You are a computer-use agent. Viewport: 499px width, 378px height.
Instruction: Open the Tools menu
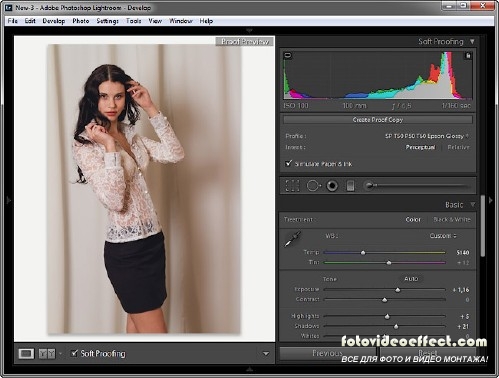pyautogui.click(x=134, y=21)
